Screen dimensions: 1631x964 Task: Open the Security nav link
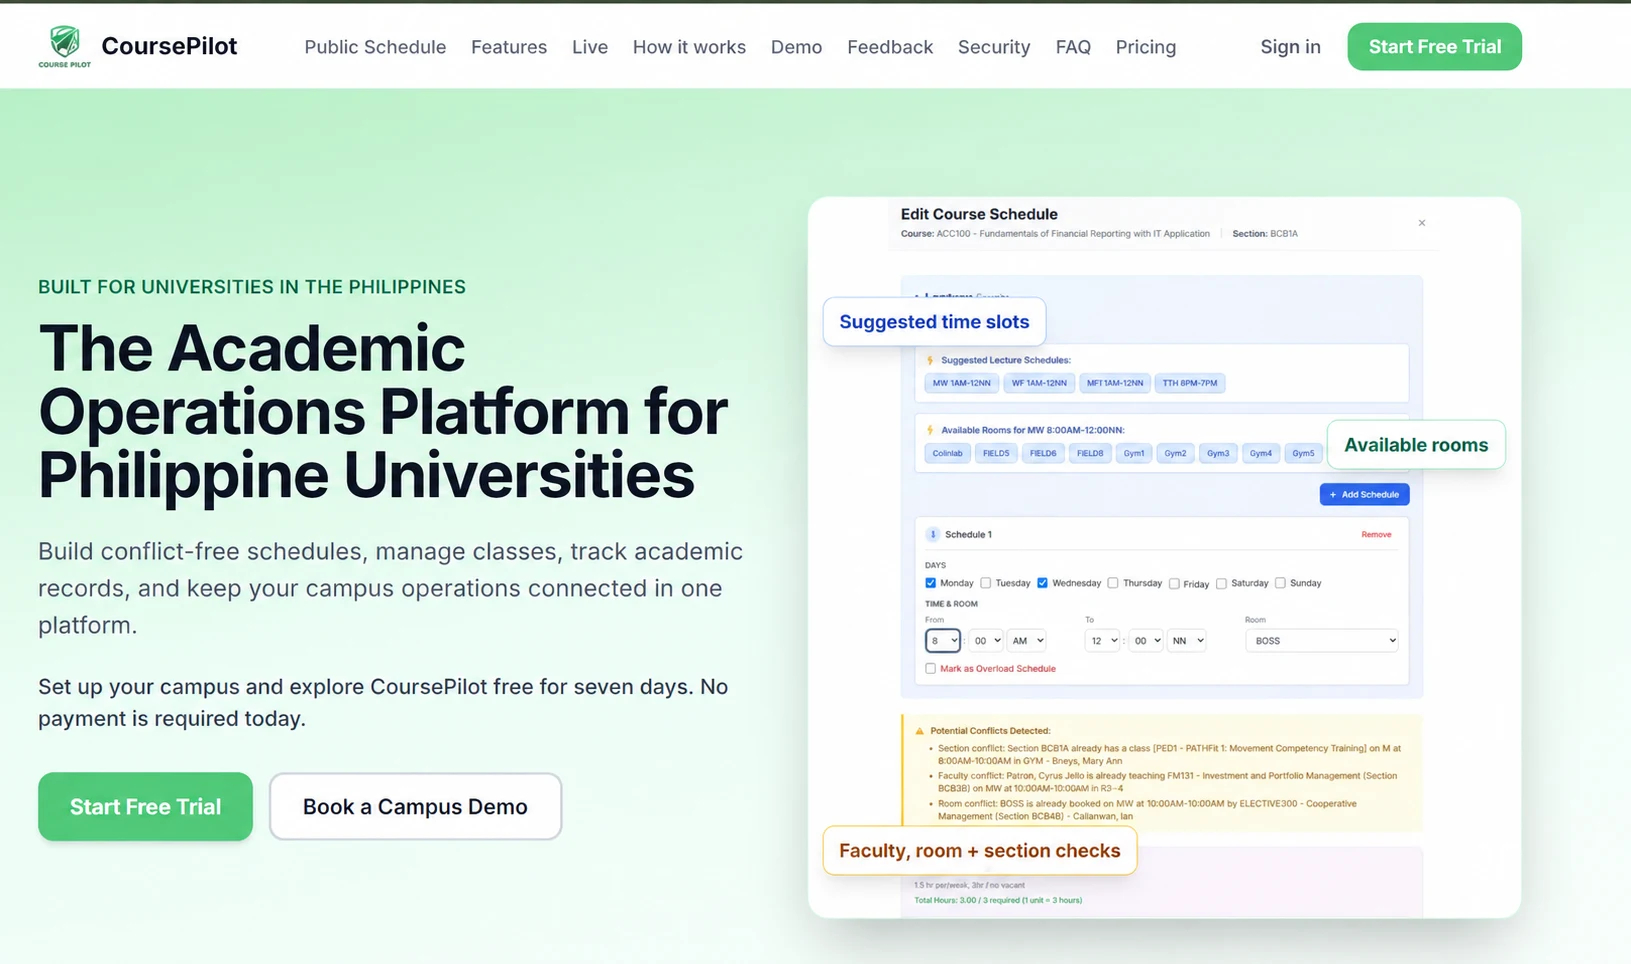point(994,47)
